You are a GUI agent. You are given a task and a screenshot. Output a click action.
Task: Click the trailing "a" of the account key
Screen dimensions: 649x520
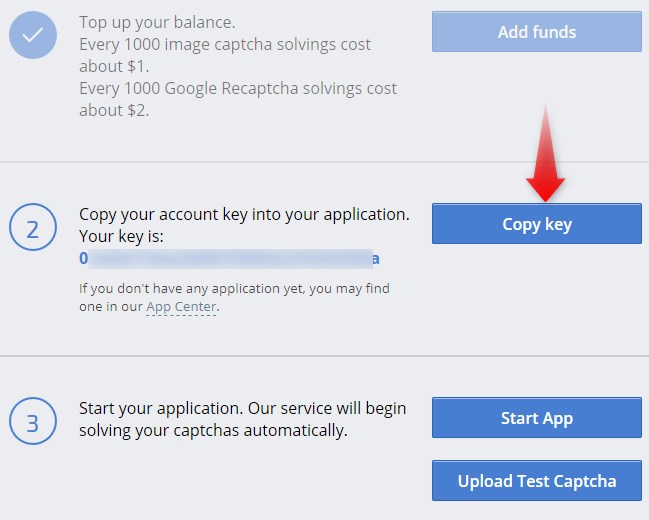pos(375,259)
